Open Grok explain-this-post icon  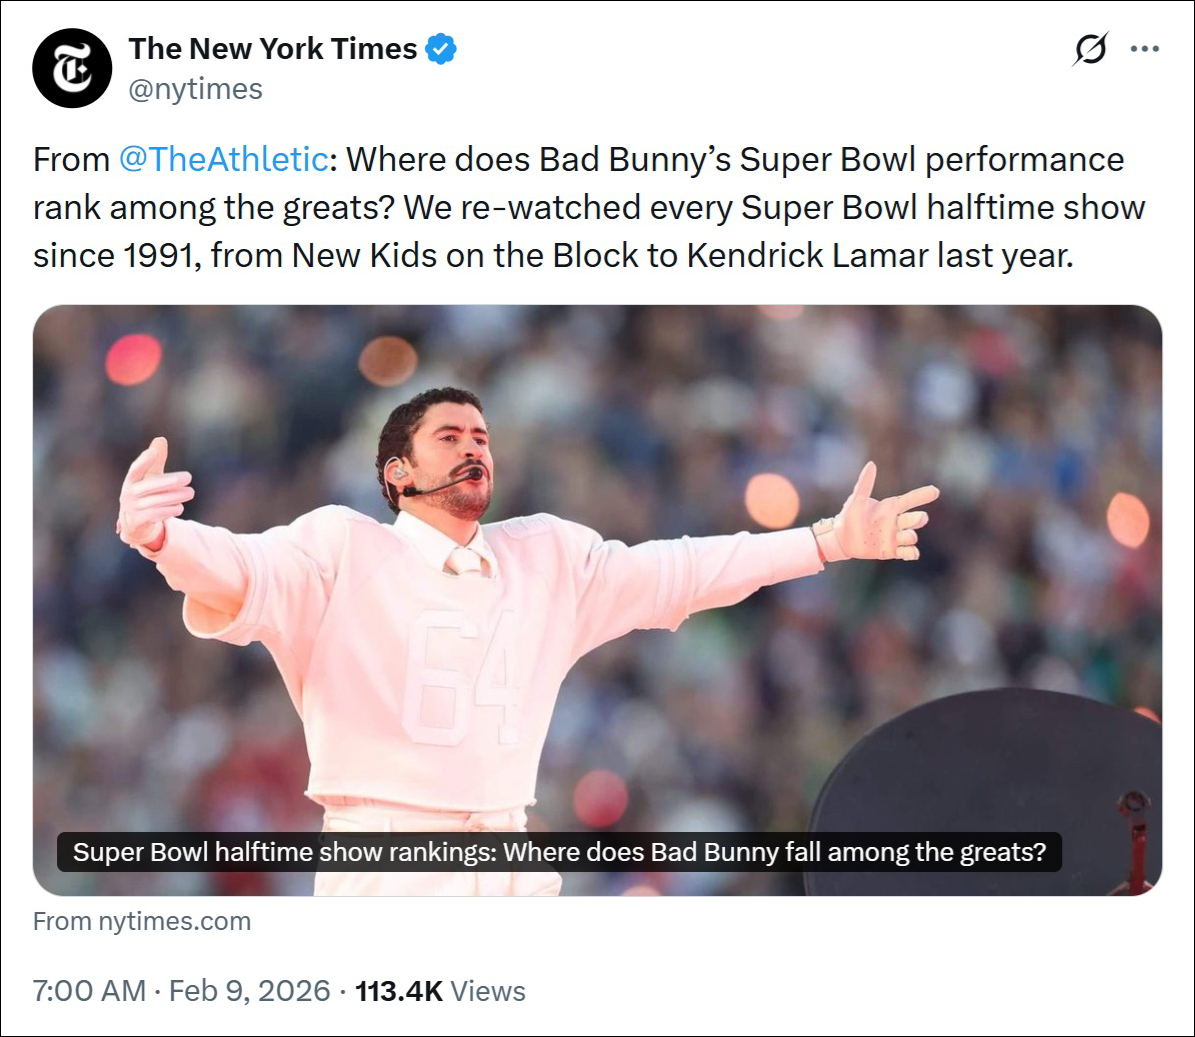[1089, 49]
